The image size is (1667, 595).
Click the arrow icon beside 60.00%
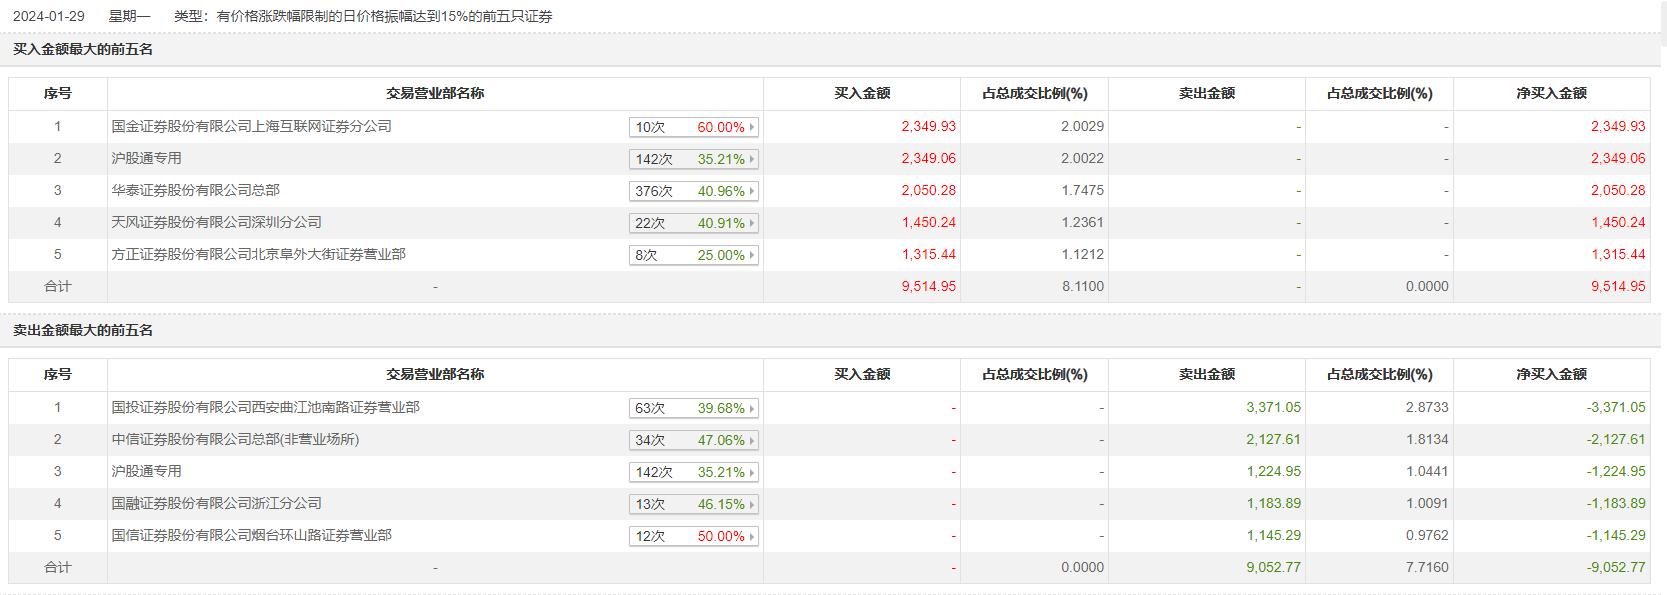pos(752,127)
